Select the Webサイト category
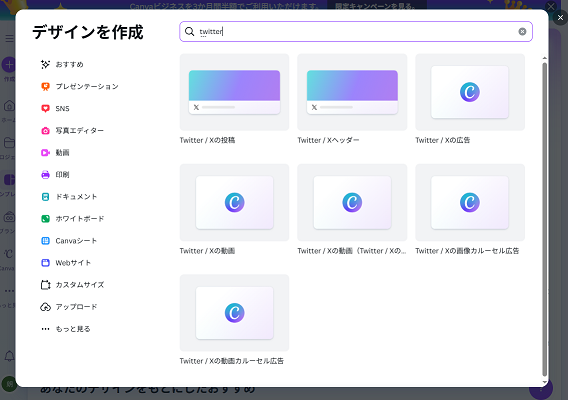This screenshot has height=400, width=568. [x=73, y=263]
